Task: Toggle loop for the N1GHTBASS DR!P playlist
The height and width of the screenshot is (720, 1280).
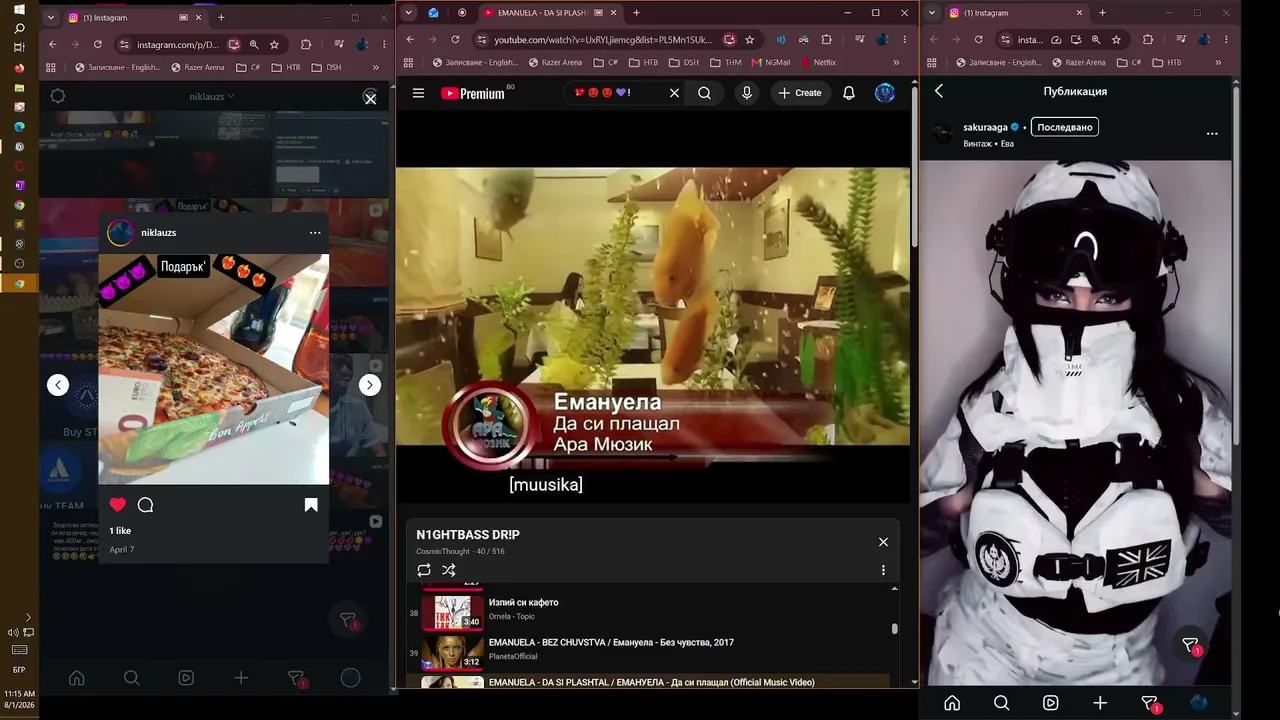Action: (424, 570)
